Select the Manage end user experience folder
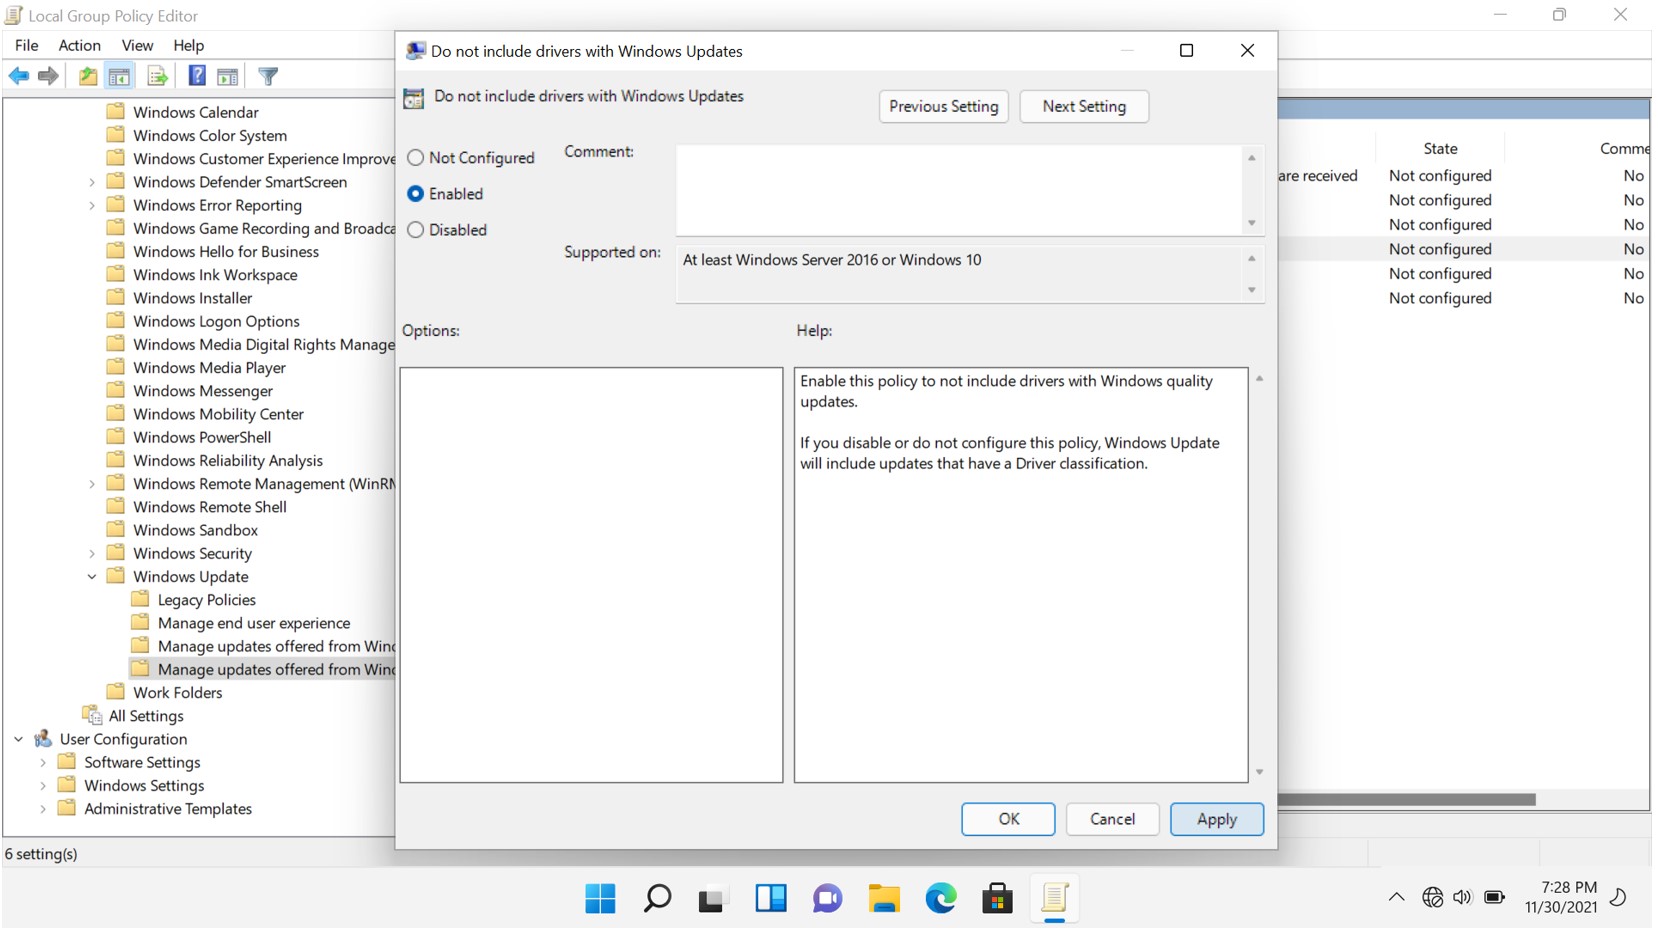Image resolution: width=1658 pixels, height=930 pixels. click(253, 623)
